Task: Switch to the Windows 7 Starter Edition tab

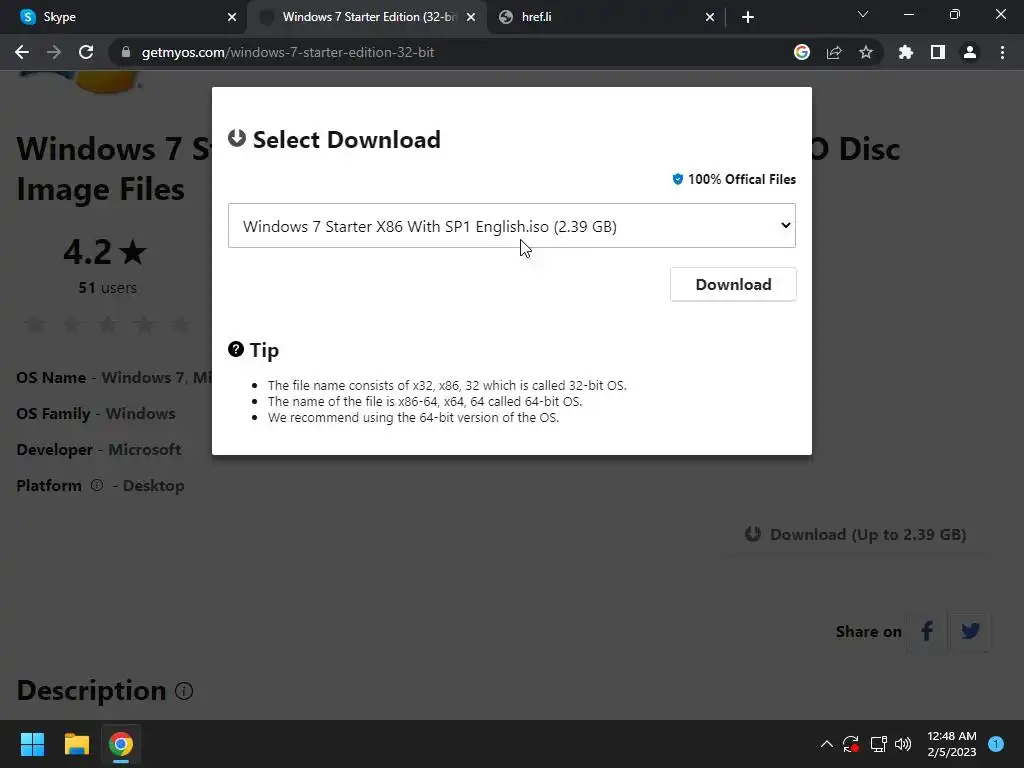Action: click(x=368, y=17)
